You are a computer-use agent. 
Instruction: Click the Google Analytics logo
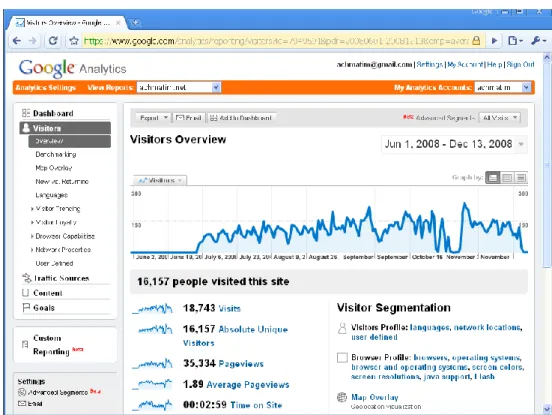[x=72, y=68]
